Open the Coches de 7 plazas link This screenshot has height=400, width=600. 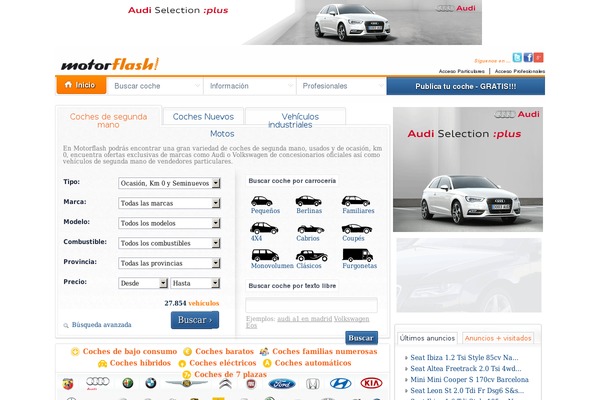(x=230, y=374)
